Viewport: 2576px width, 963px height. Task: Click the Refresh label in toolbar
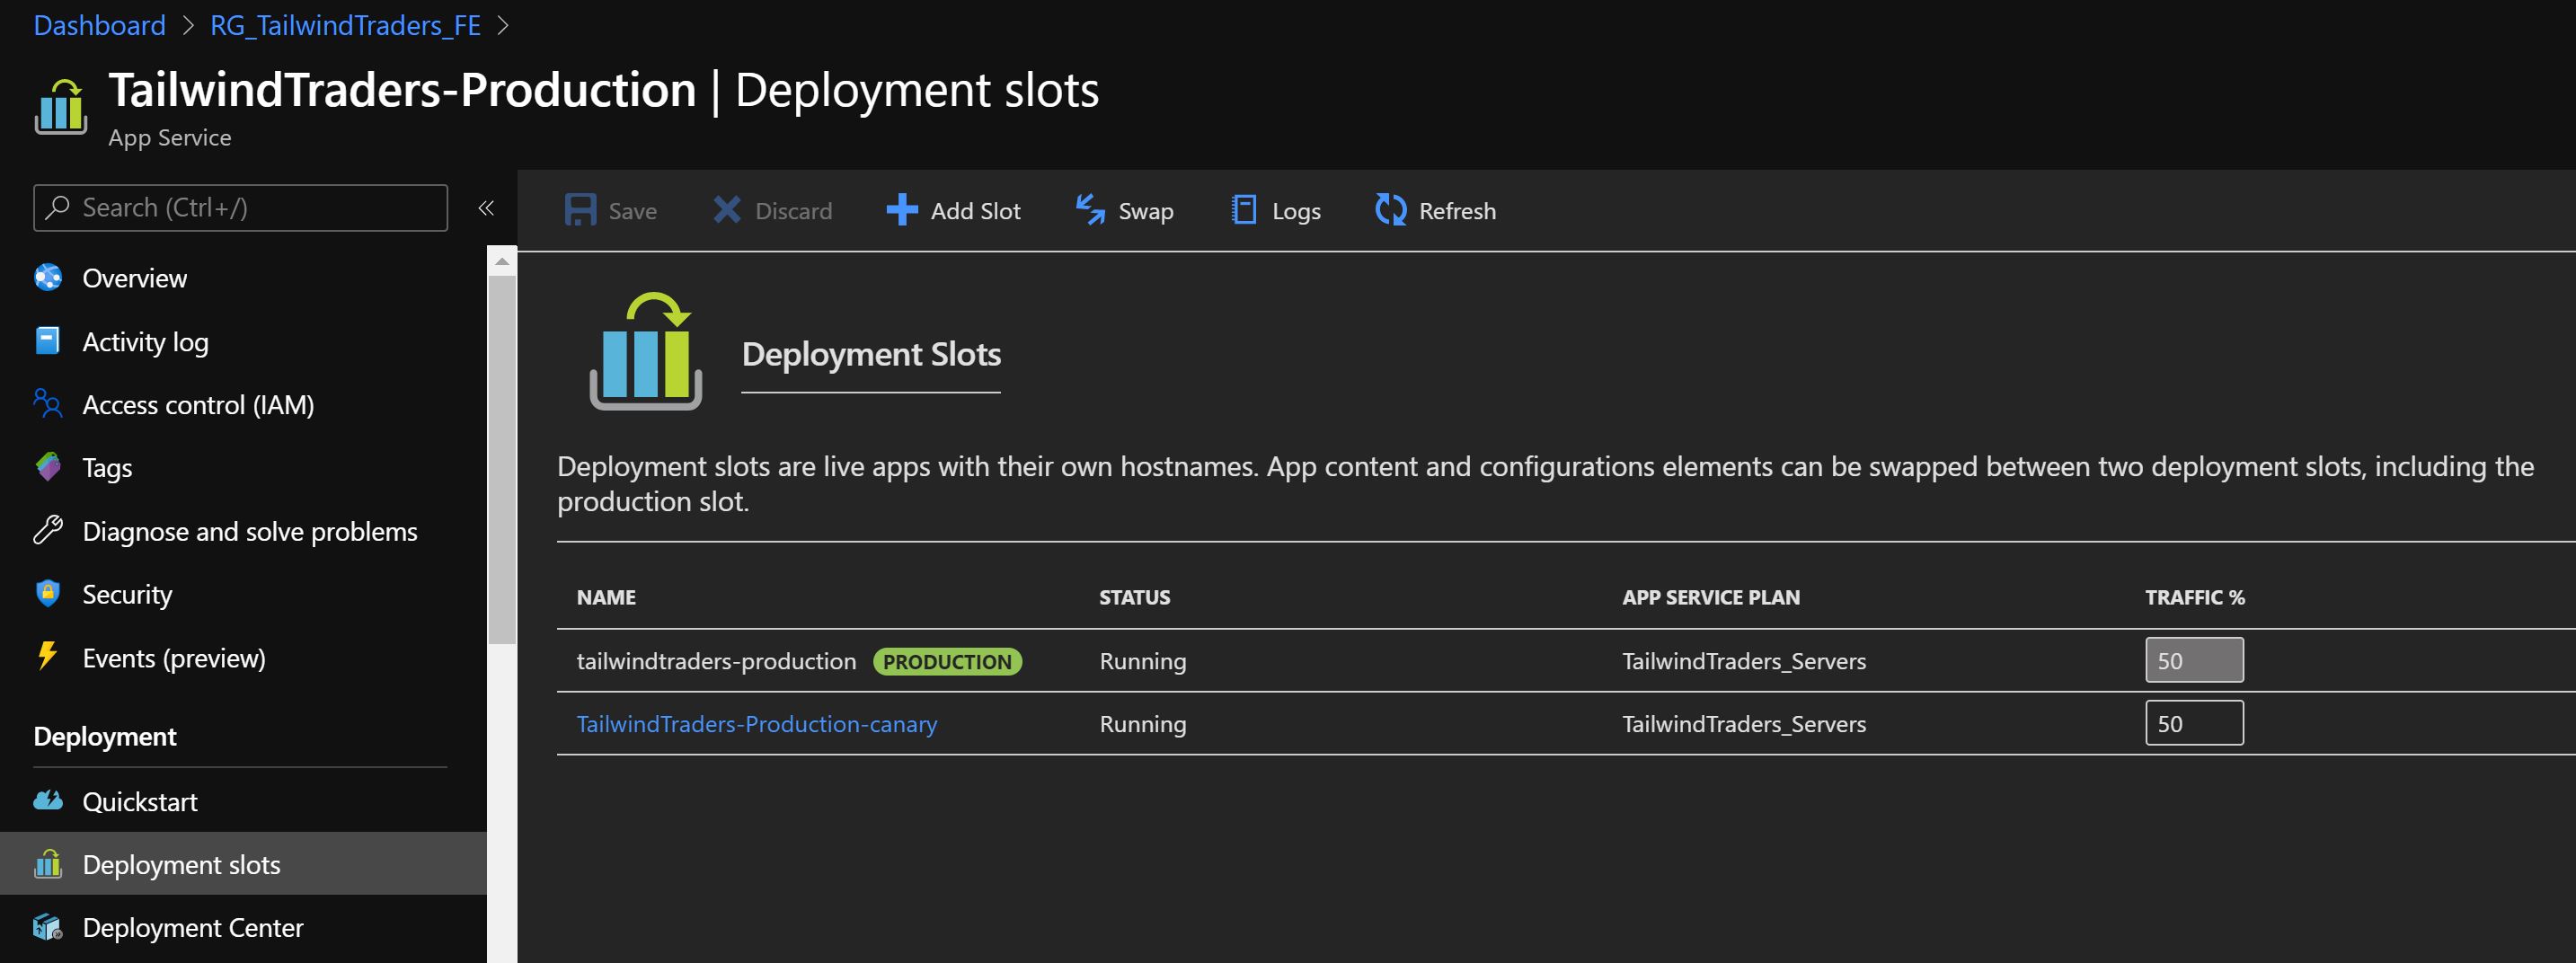1457,211
